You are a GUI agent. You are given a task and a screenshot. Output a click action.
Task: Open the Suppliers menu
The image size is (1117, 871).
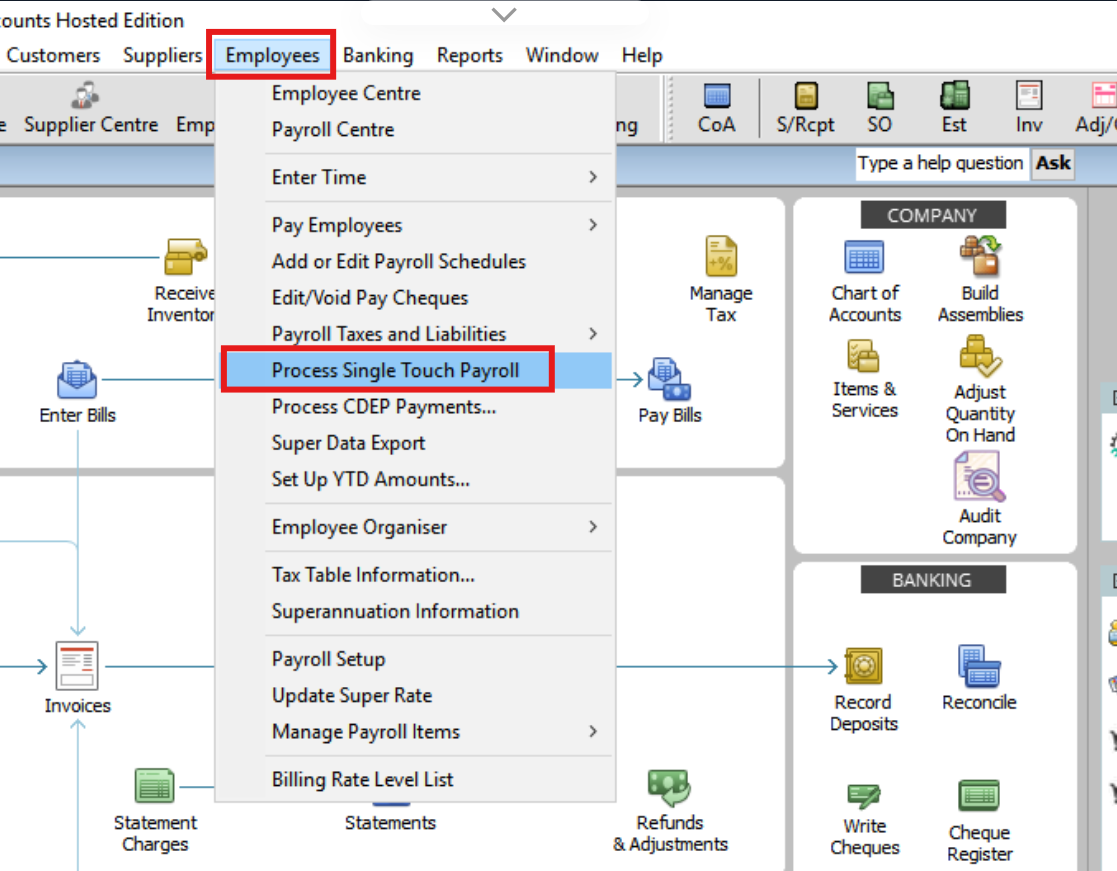click(x=162, y=55)
